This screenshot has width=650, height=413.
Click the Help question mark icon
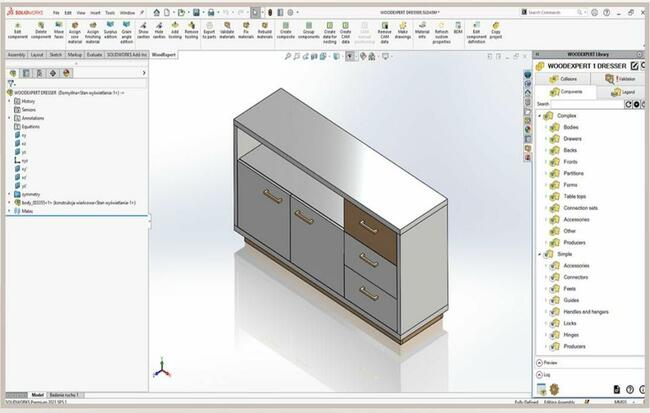pos(606,12)
